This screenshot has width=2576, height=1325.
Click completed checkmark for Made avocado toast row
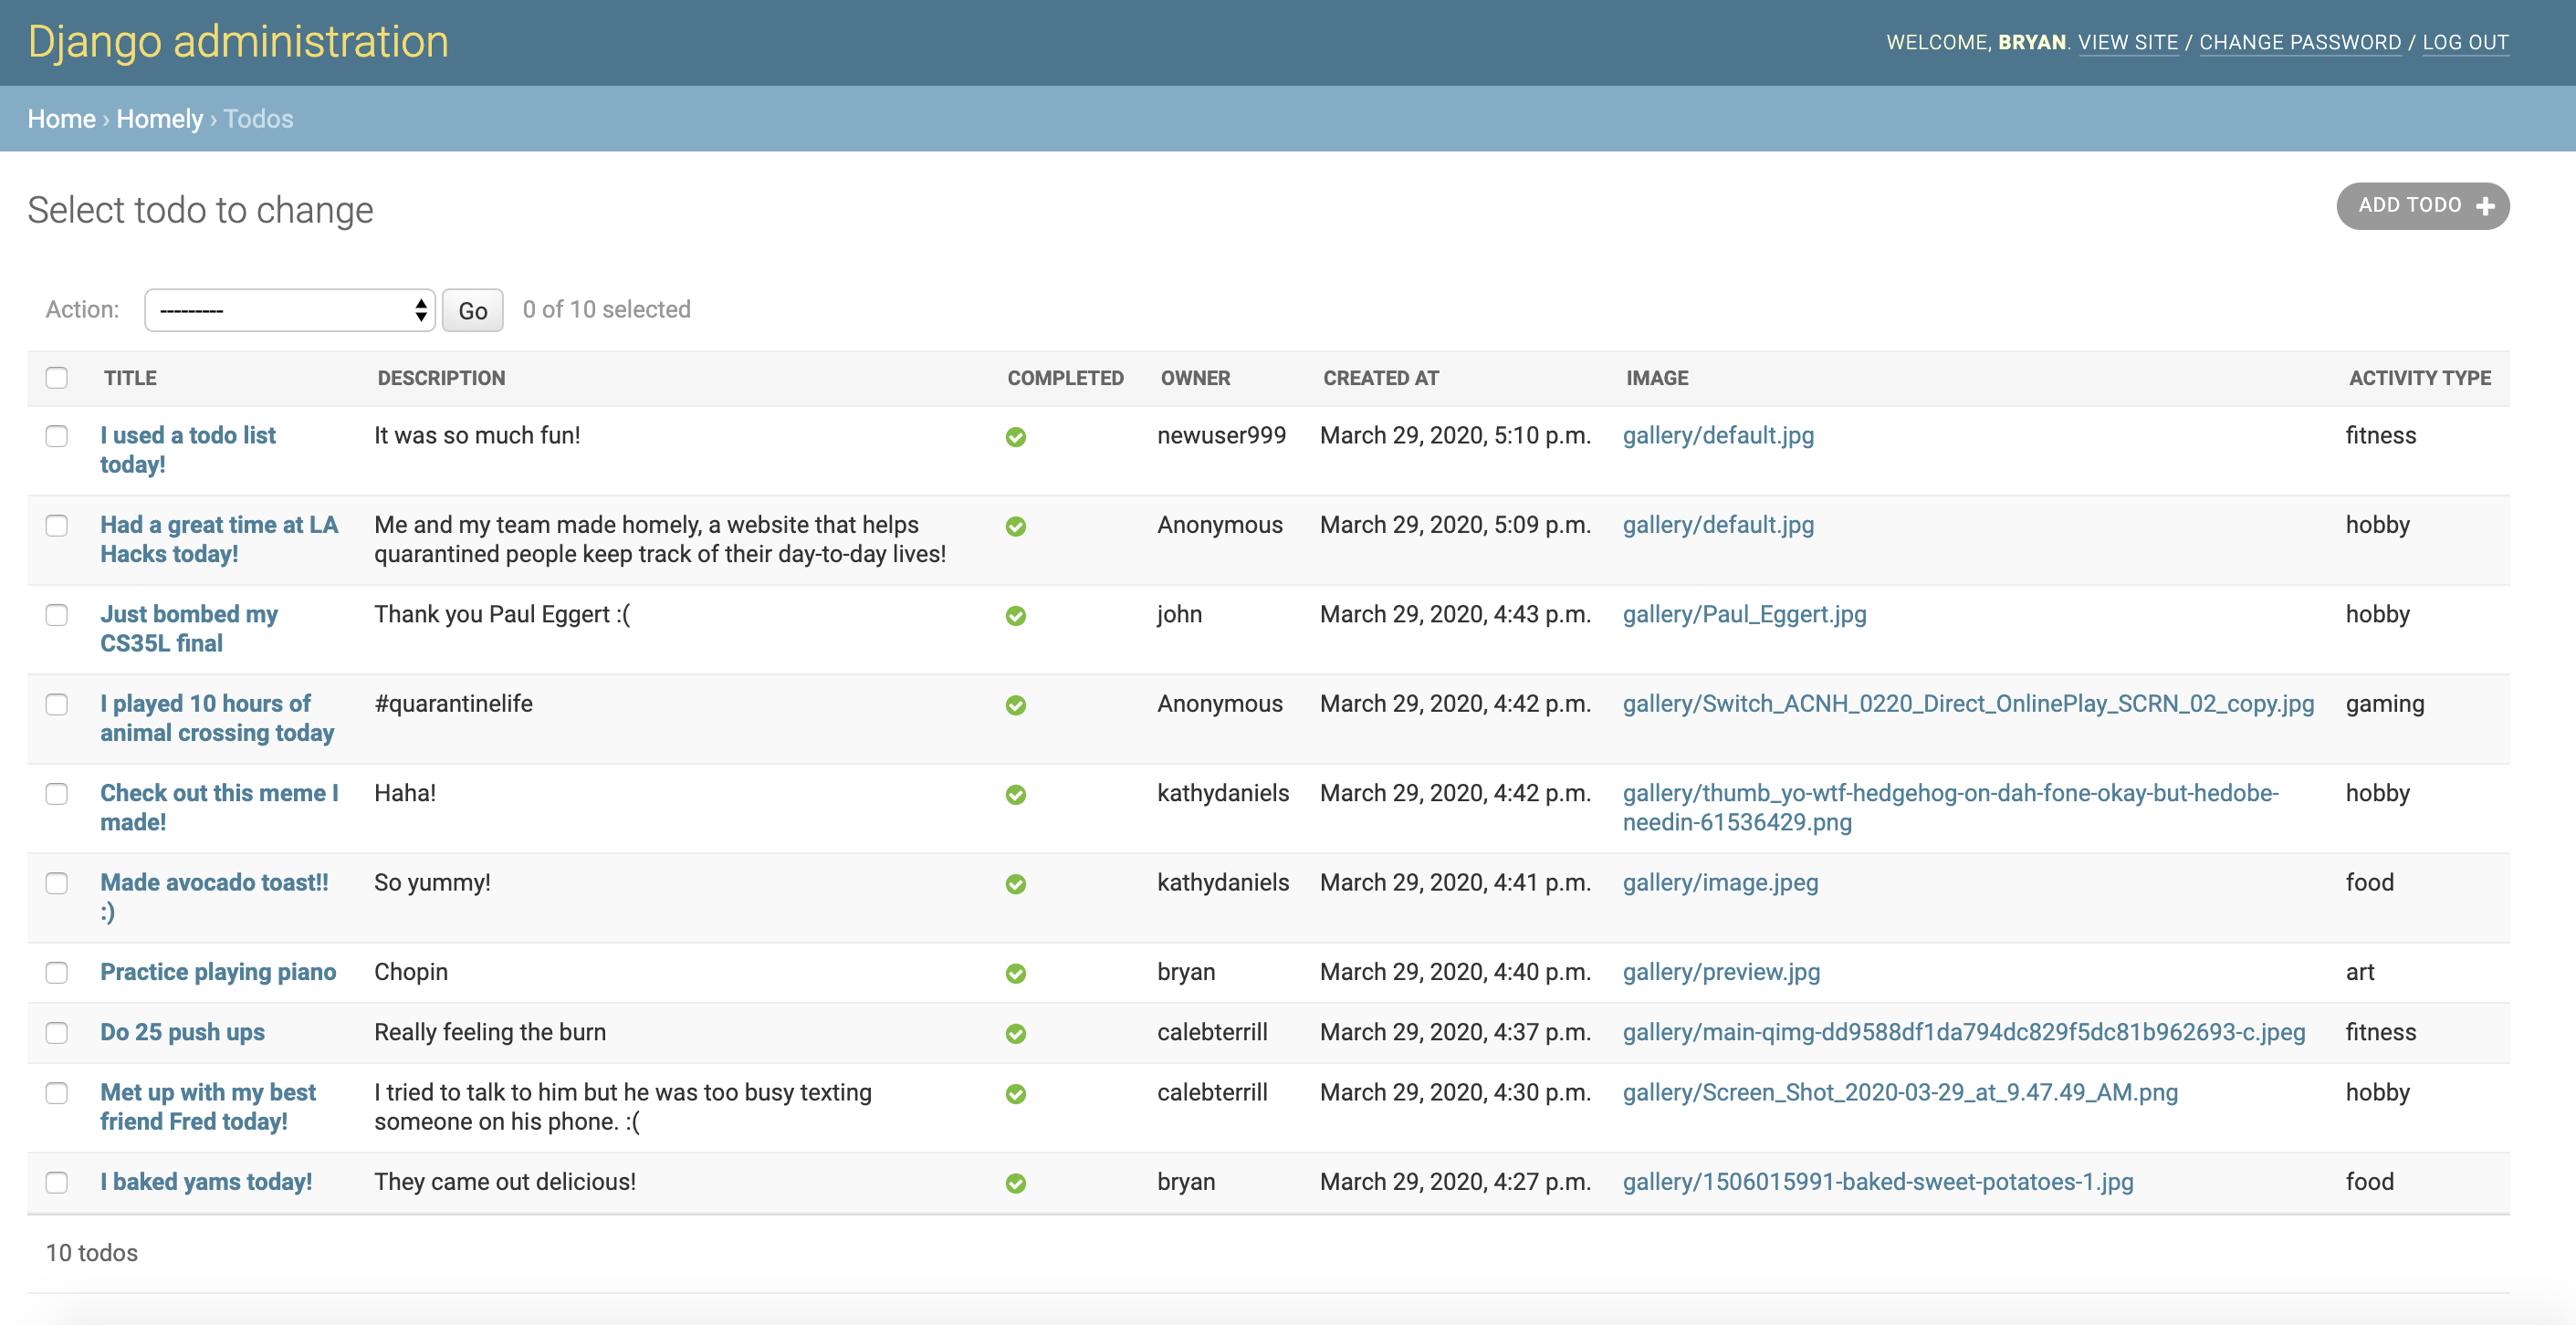coord(1015,884)
